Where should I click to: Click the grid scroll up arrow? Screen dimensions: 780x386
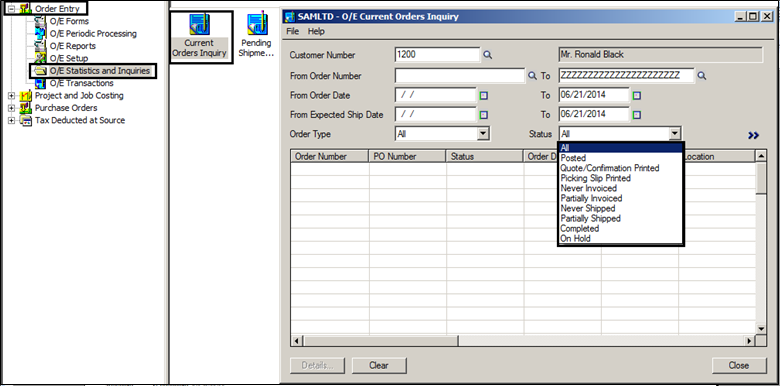pyautogui.click(x=761, y=156)
